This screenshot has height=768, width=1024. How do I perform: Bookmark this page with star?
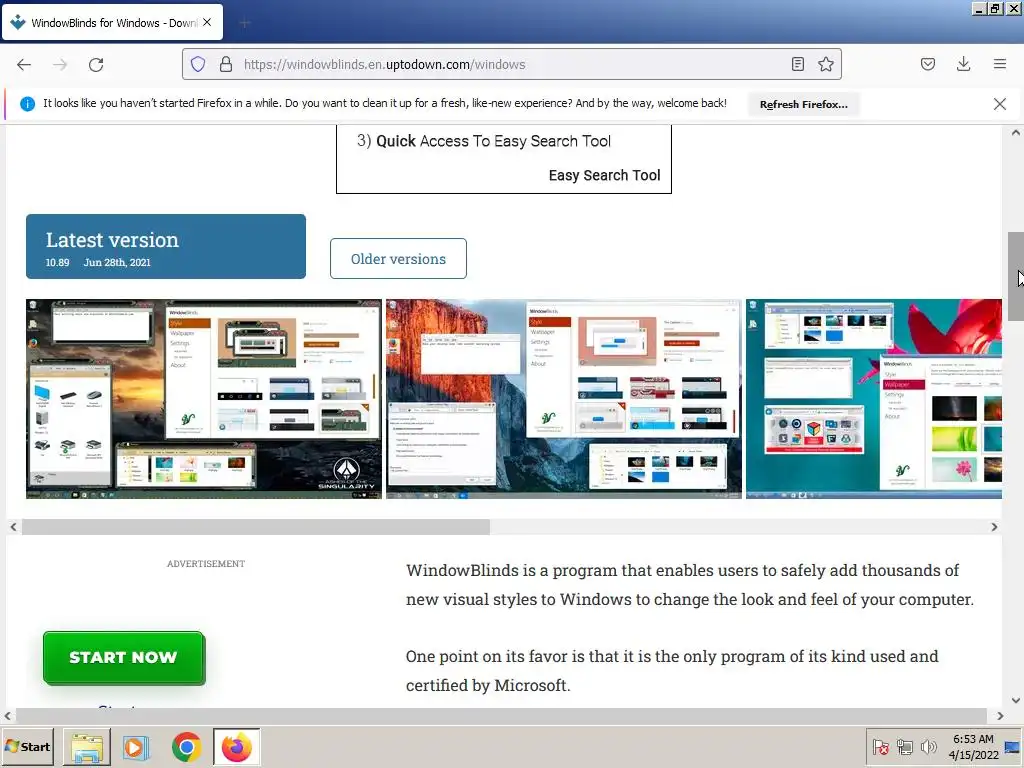coord(825,64)
